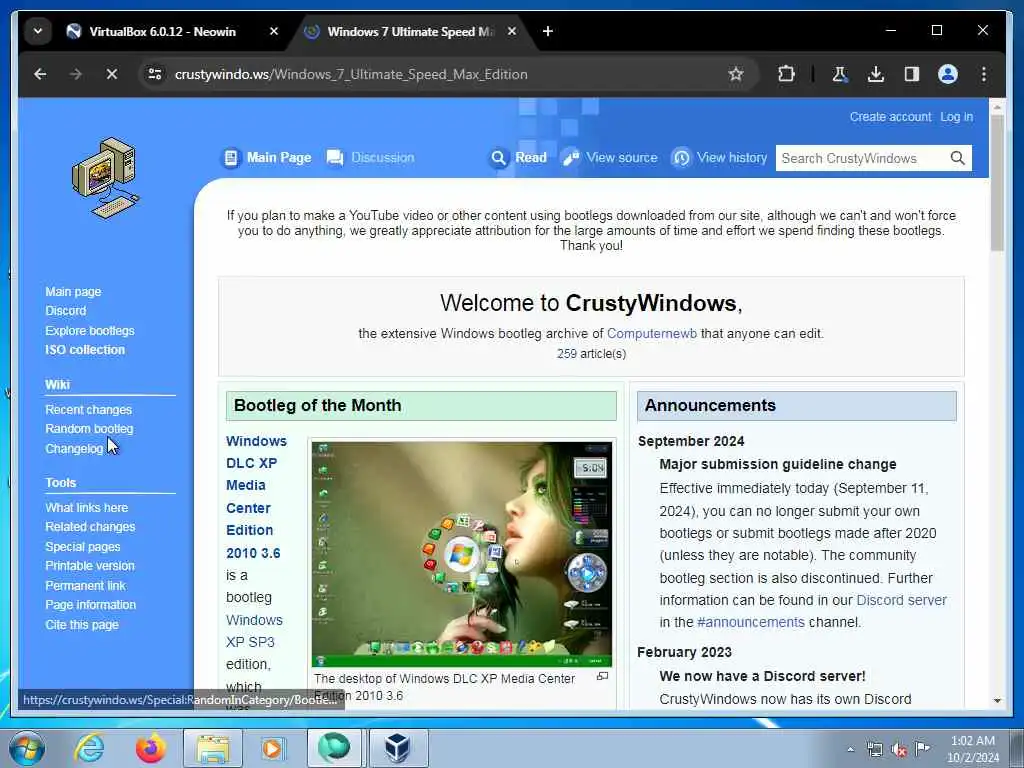Open the View source tab
The image size is (1024, 768).
click(609, 157)
